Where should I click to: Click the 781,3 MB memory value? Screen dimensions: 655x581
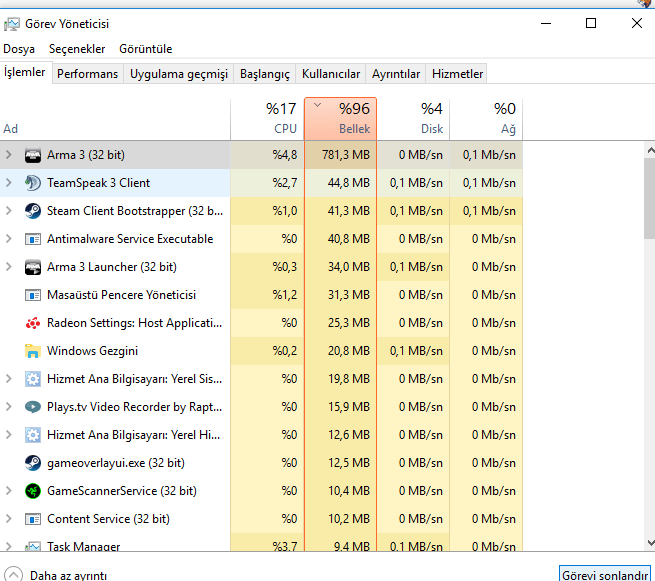(346, 155)
